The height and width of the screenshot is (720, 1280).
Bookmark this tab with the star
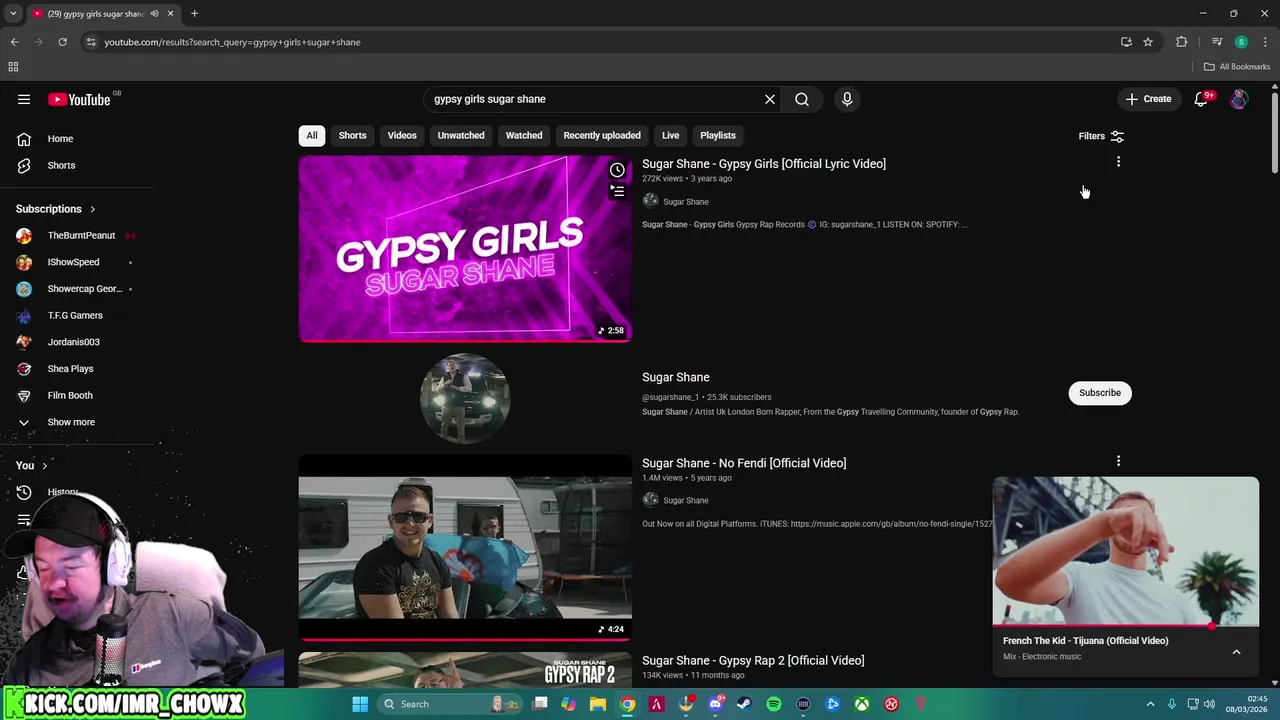click(x=1148, y=42)
